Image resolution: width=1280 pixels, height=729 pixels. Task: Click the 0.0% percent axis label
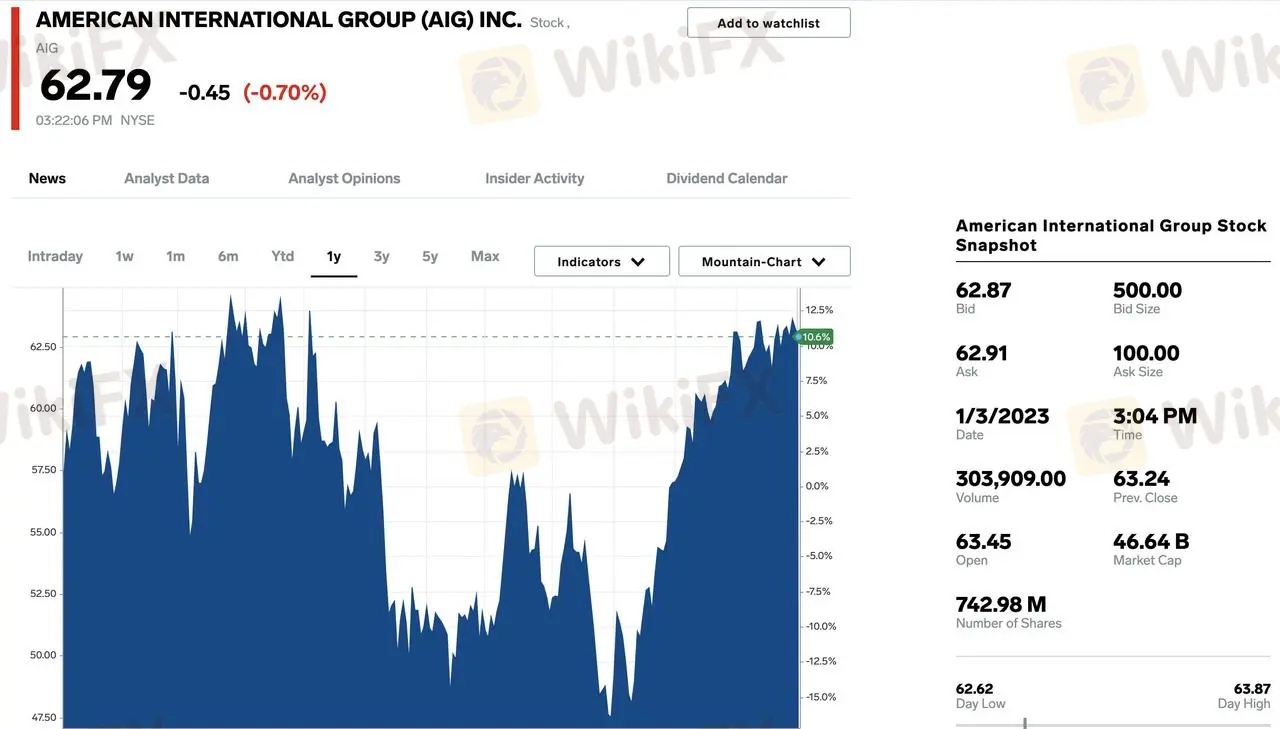(x=817, y=486)
